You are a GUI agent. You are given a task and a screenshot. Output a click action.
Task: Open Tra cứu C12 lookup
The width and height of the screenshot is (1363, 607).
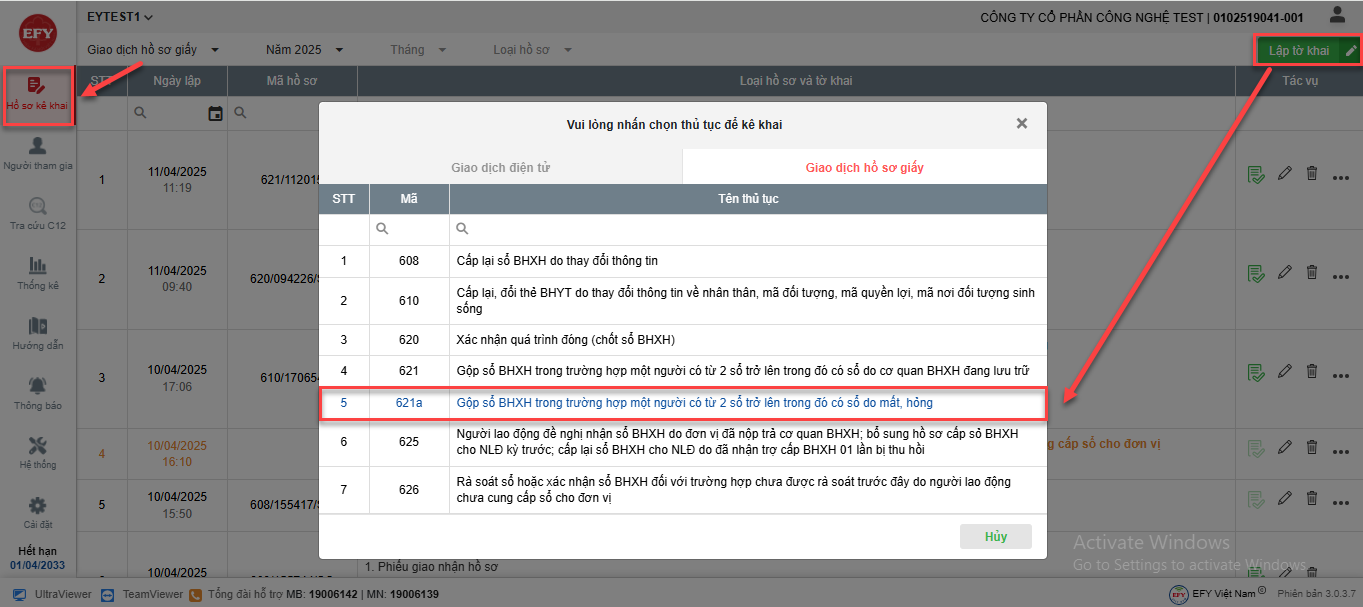[38, 214]
